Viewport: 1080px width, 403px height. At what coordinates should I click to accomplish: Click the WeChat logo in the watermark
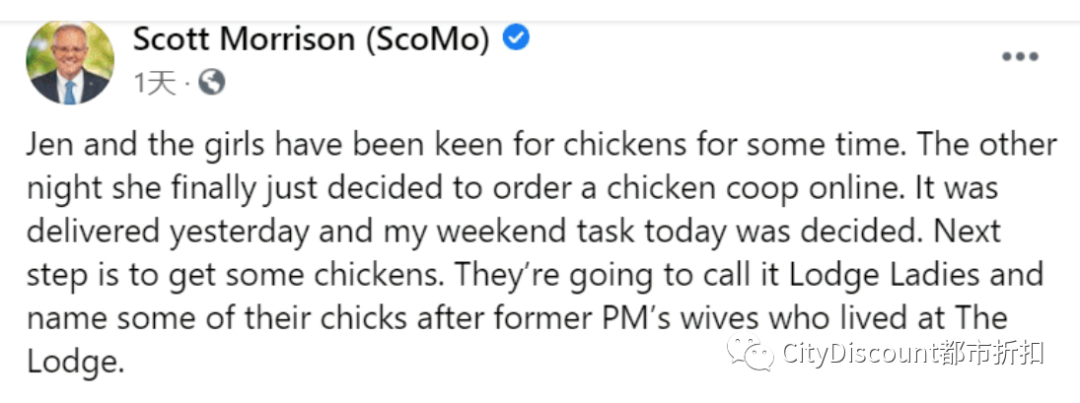751,351
